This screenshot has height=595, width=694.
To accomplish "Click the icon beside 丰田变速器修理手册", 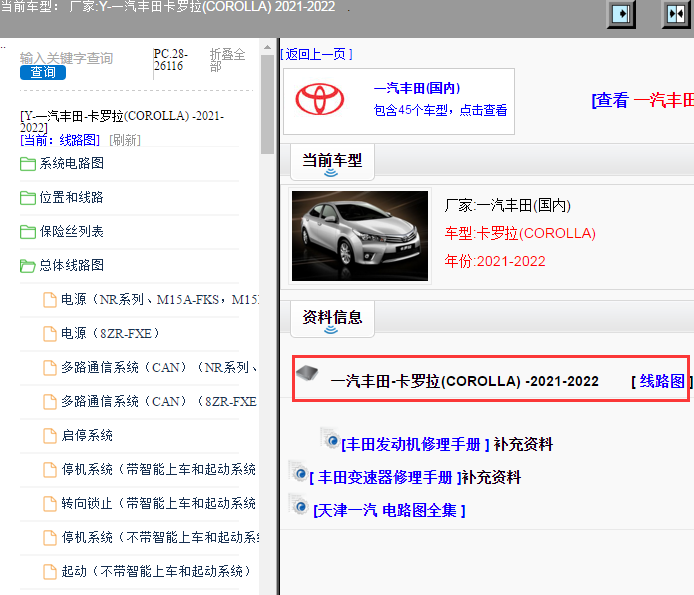I will click(x=298, y=472).
